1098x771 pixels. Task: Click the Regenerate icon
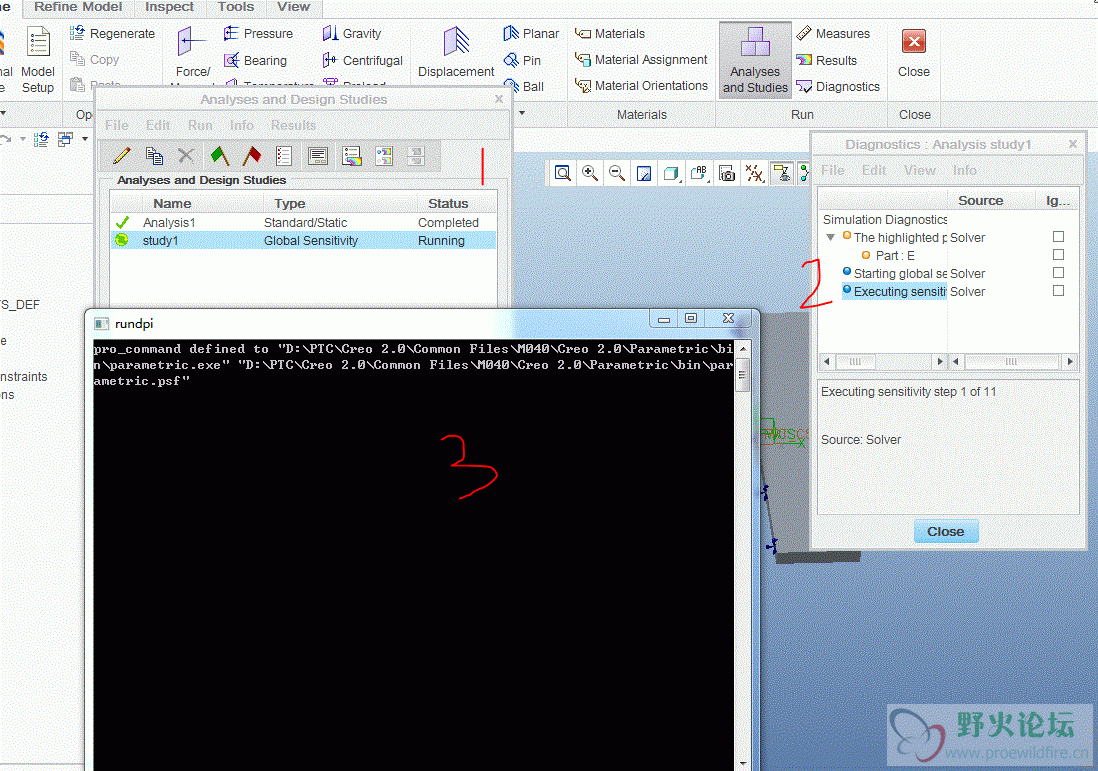112,34
